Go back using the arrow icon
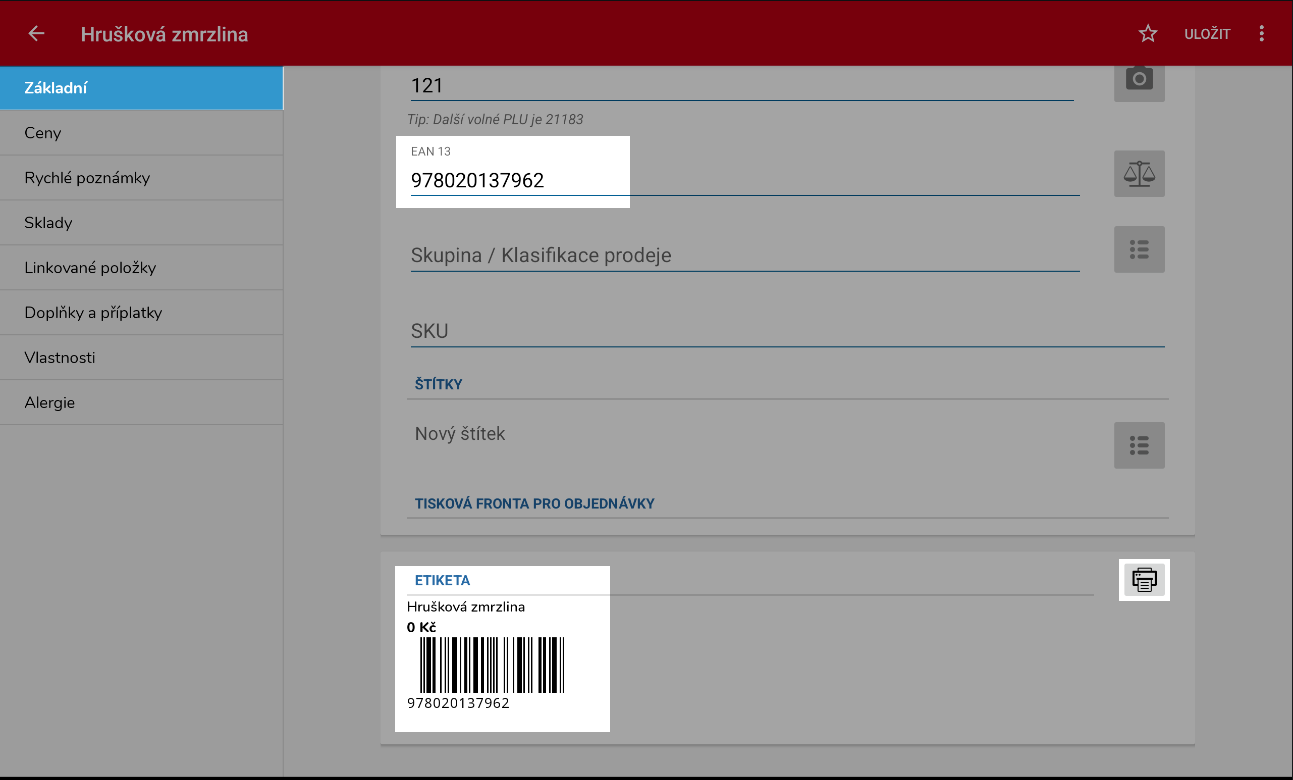The height and width of the screenshot is (780, 1293). pyautogui.click(x=37, y=33)
